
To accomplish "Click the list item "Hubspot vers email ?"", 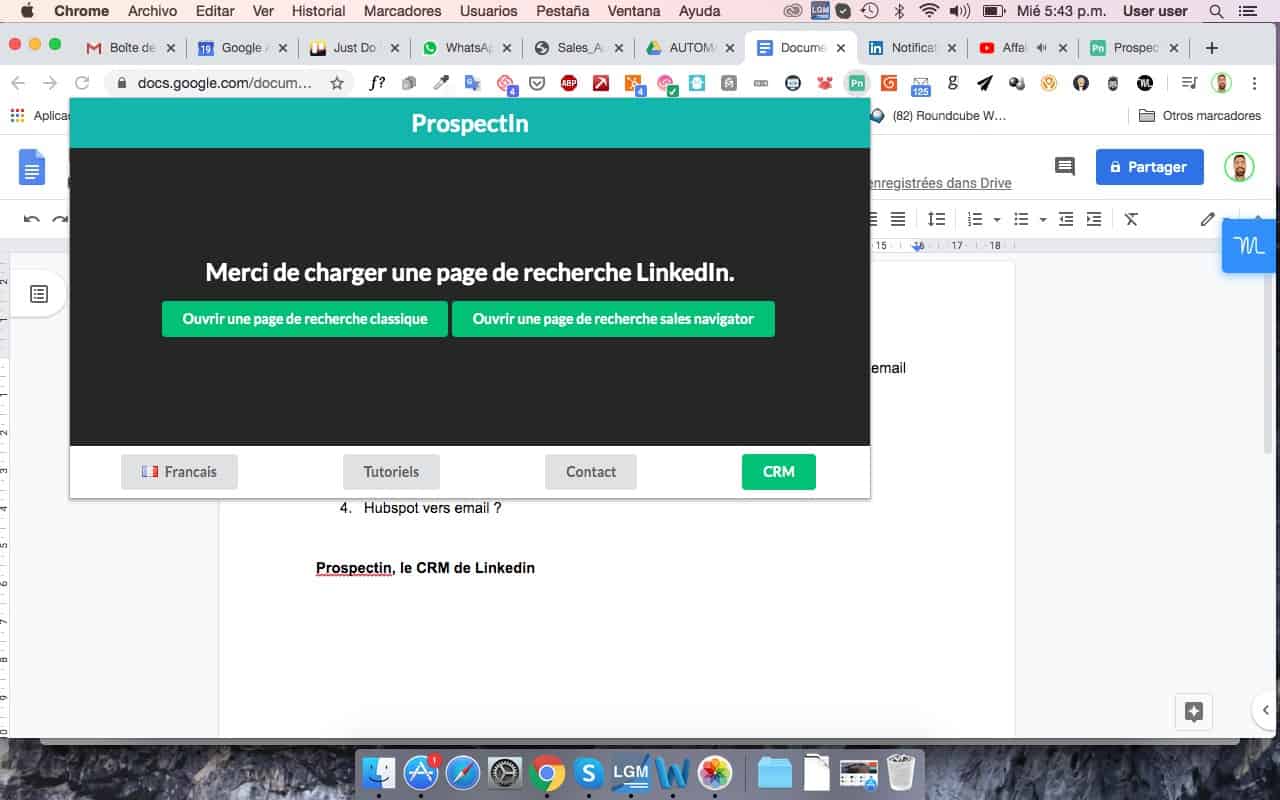I will tap(432, 508).
